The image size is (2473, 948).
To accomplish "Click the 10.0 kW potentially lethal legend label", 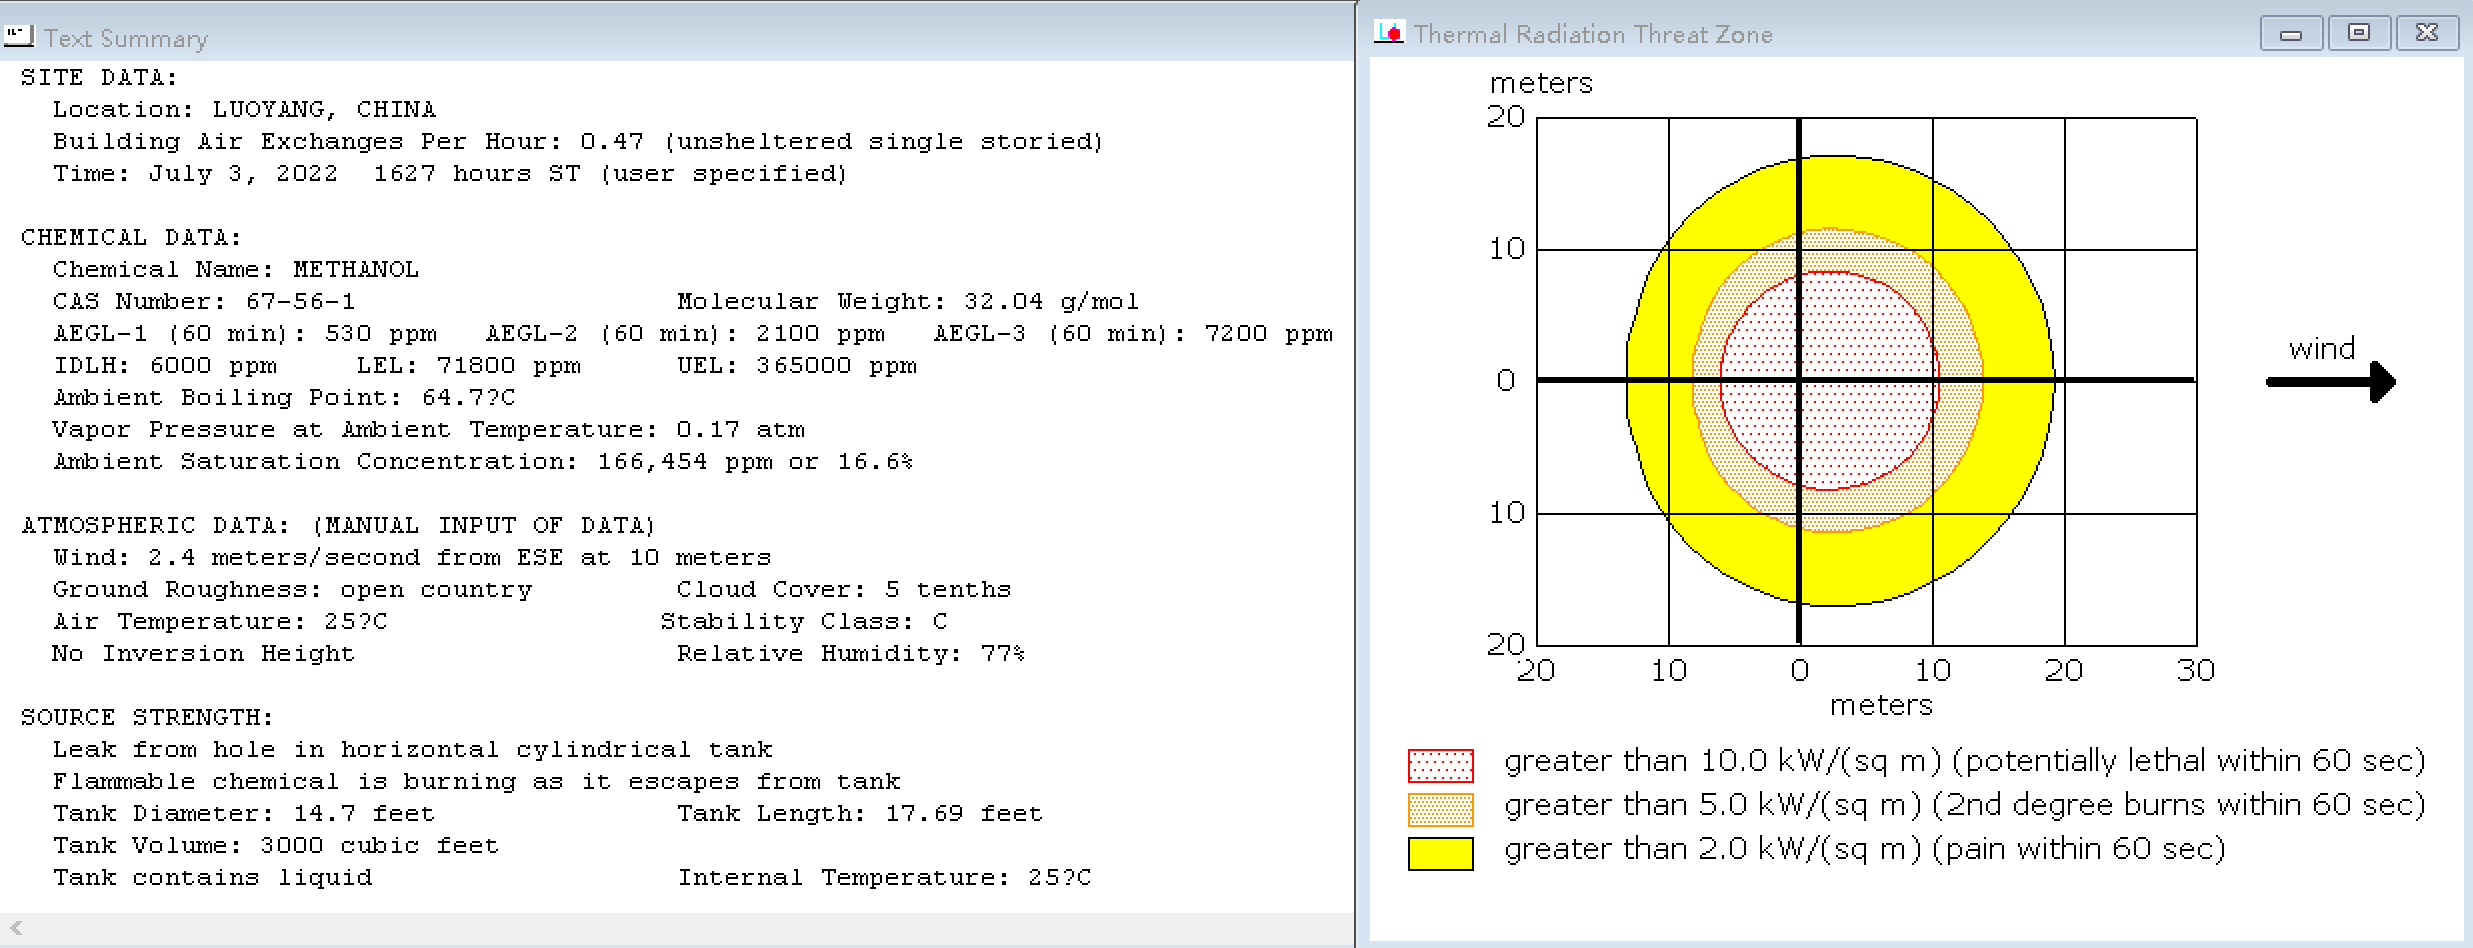I will point(1965,762).
